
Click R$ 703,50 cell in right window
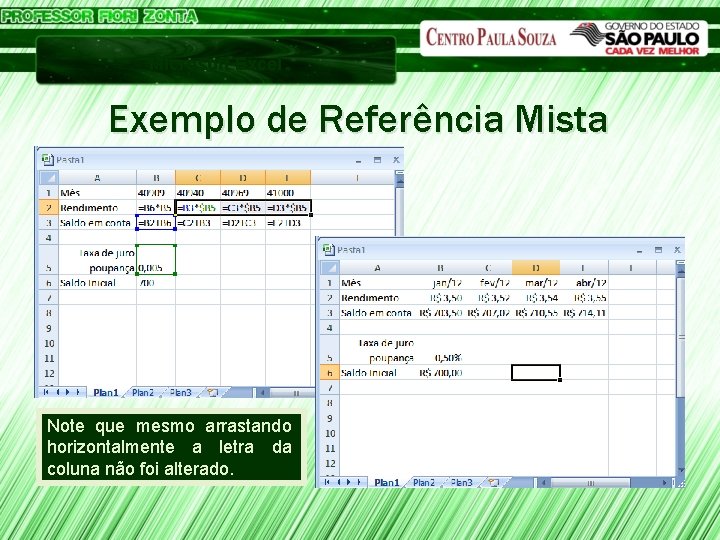[x=440, y=313]
